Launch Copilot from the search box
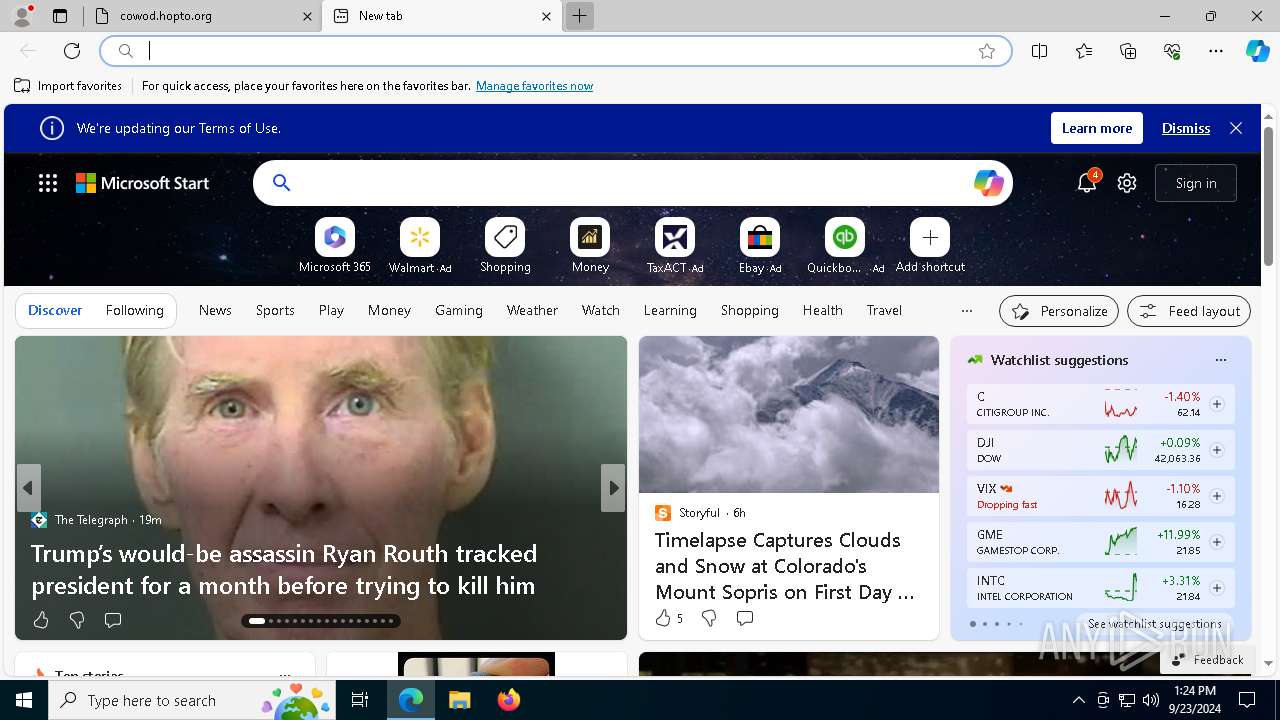This screenshot has width=1280, height=720. pos(988,183)
